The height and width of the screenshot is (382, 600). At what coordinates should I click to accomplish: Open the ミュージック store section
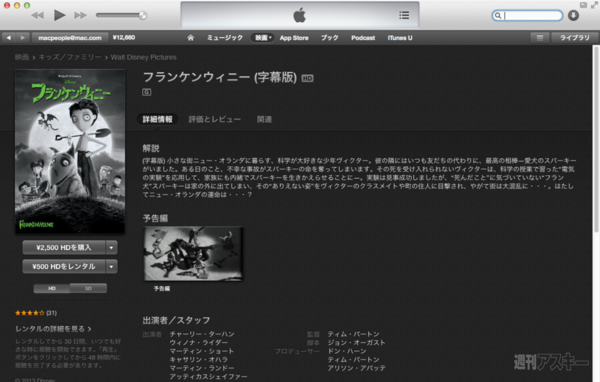coord(225,38)
